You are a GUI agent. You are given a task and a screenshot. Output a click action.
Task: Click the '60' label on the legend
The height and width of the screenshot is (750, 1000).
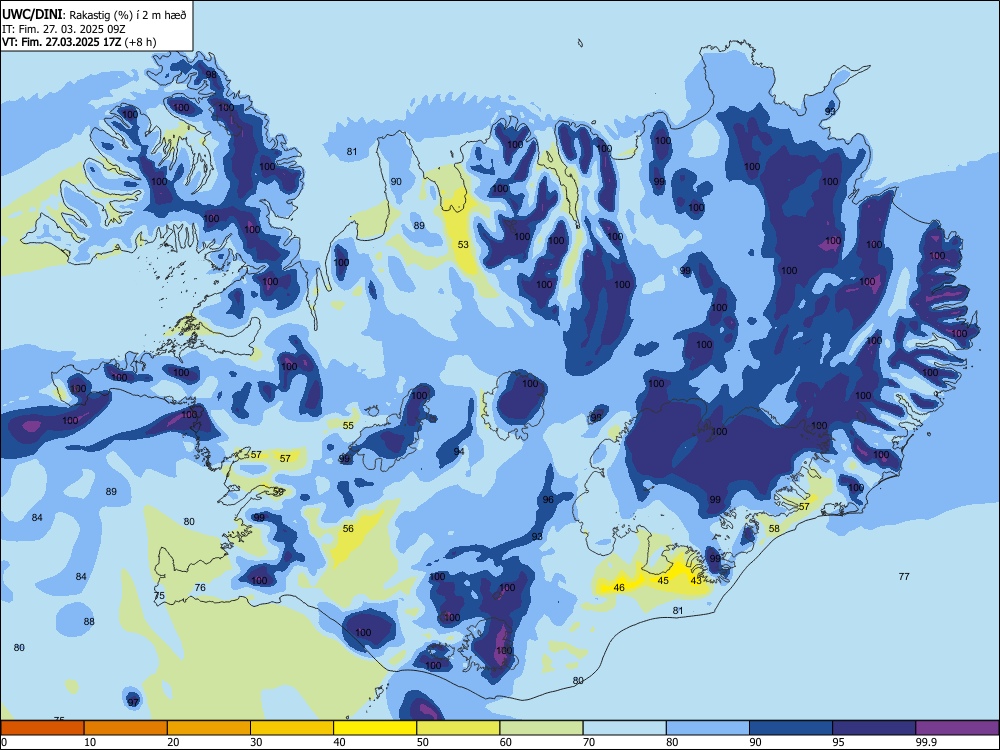506,742
